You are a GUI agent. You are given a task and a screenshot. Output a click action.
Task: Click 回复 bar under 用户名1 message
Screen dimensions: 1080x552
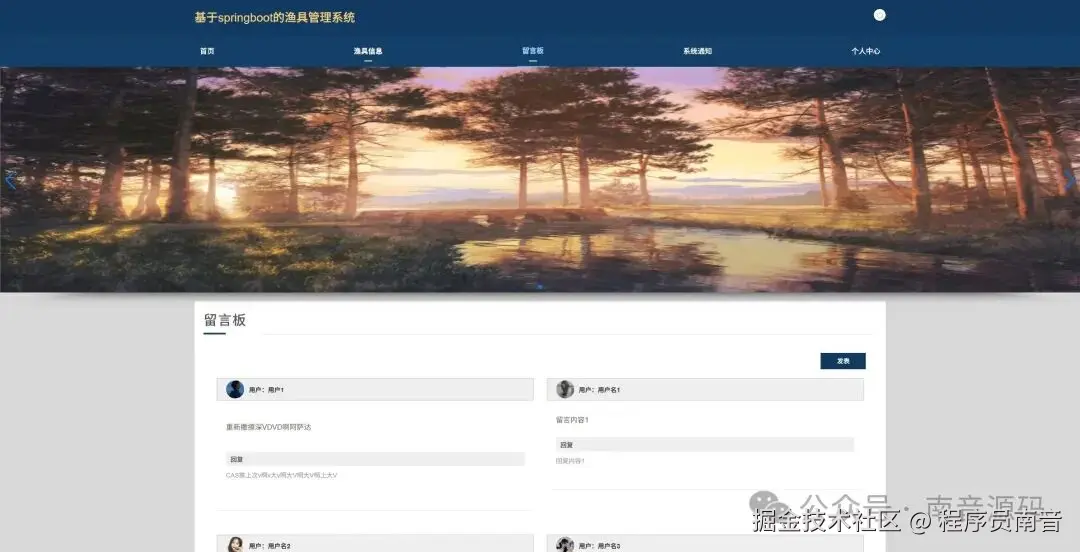click(x=705, y=444)
